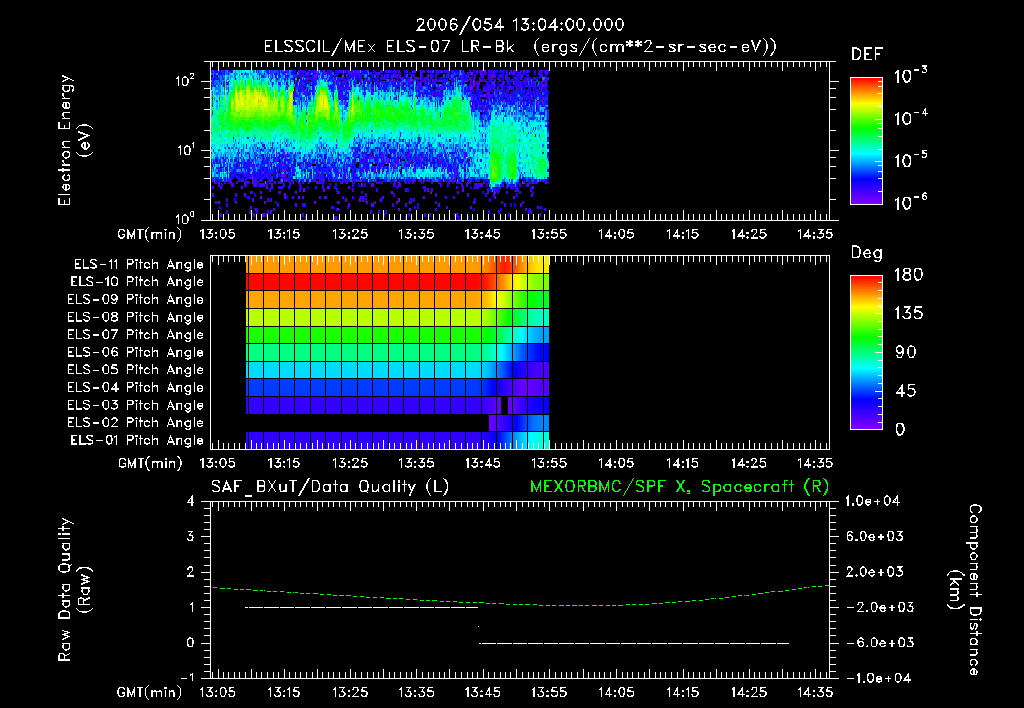Viewport: 1024px width, 708px height.
Task: Click the timestamp title 2006/054 13:04:00.000
Action: 520,25
